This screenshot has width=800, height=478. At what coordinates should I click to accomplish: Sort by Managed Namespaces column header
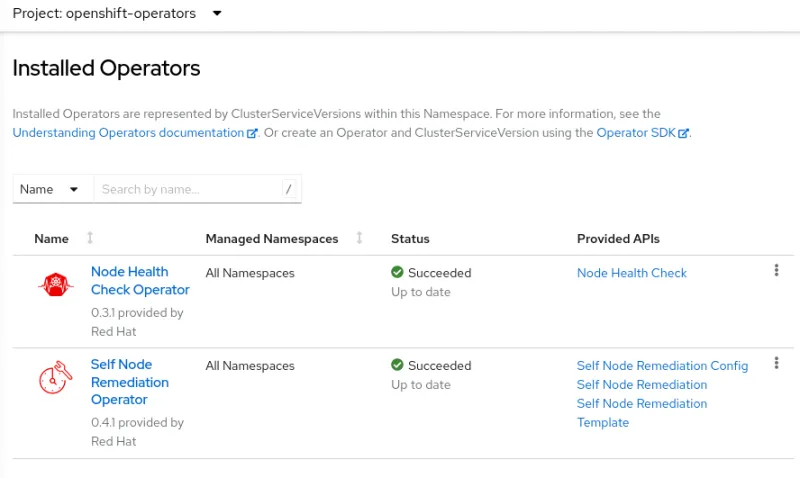coord(272,239)
